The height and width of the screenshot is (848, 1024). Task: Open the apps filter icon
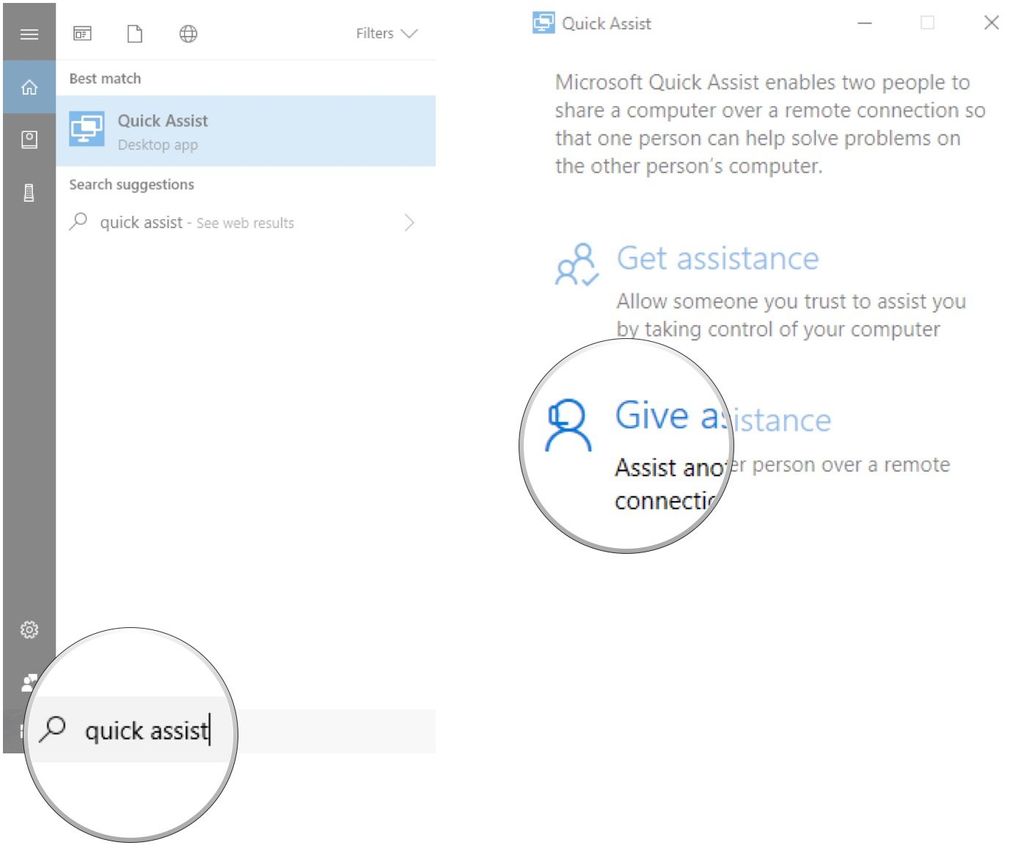coord(82,33)
